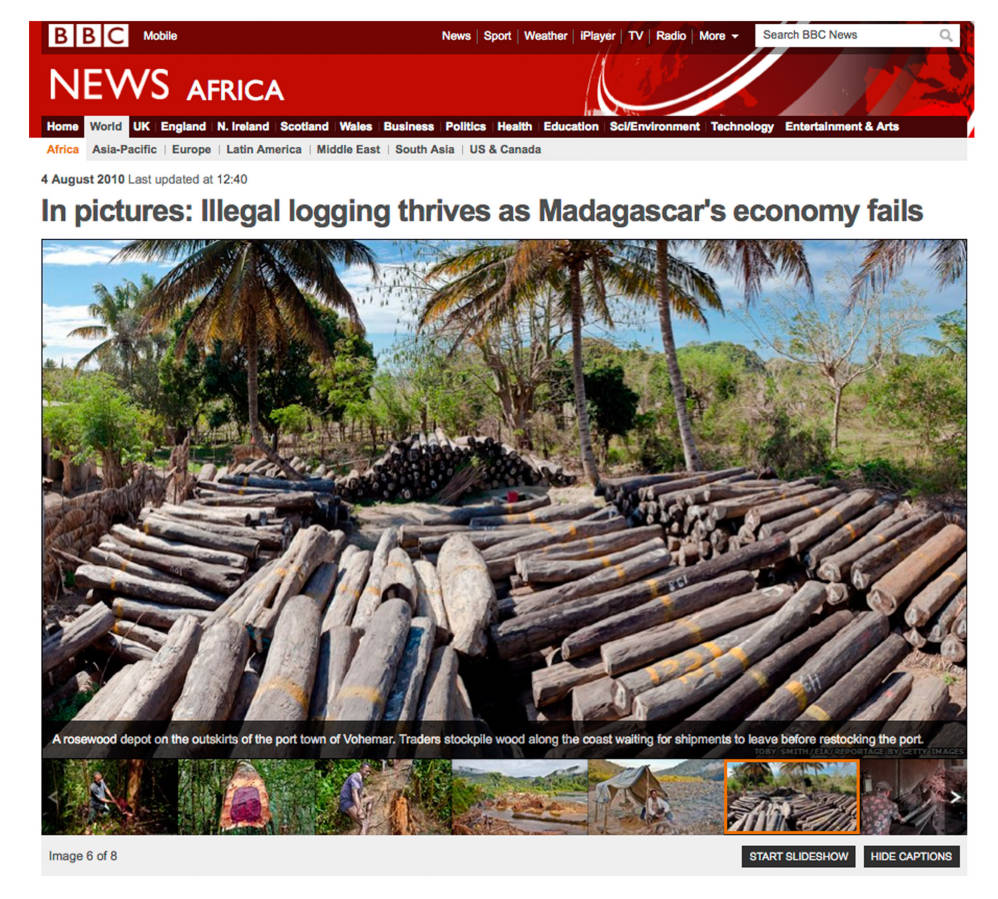Click the BBC logo
This screenshot has width=998, height=899.
point(88,36)
